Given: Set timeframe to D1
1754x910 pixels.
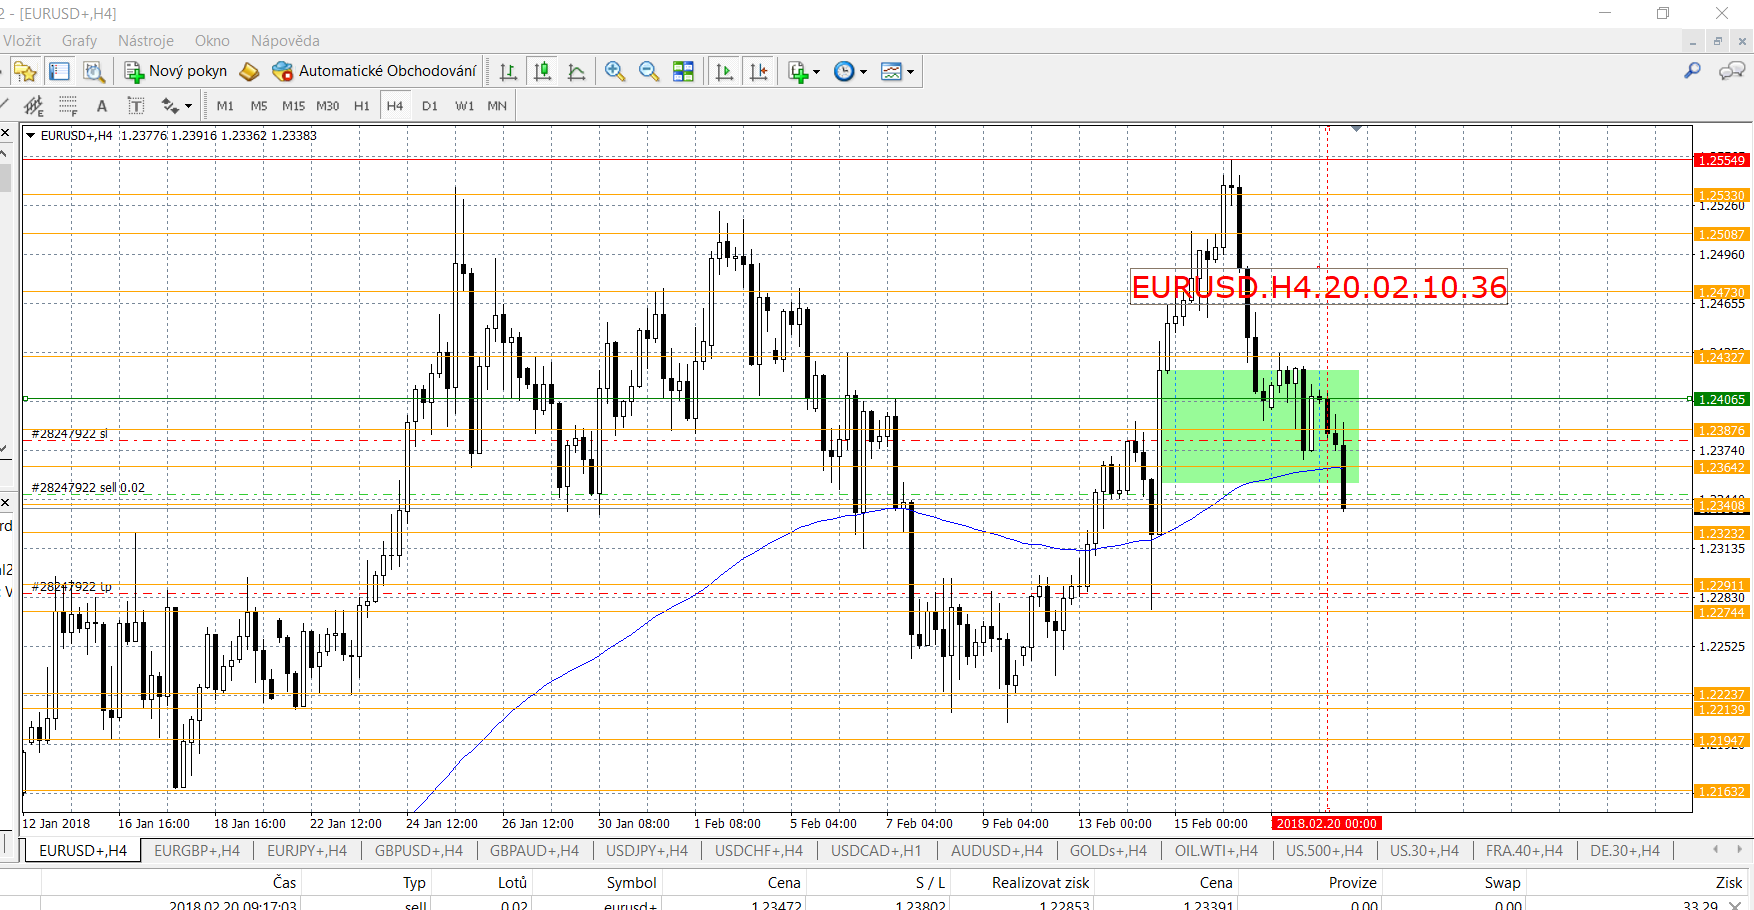Looking at the screenshot, I should pos(430,106).
